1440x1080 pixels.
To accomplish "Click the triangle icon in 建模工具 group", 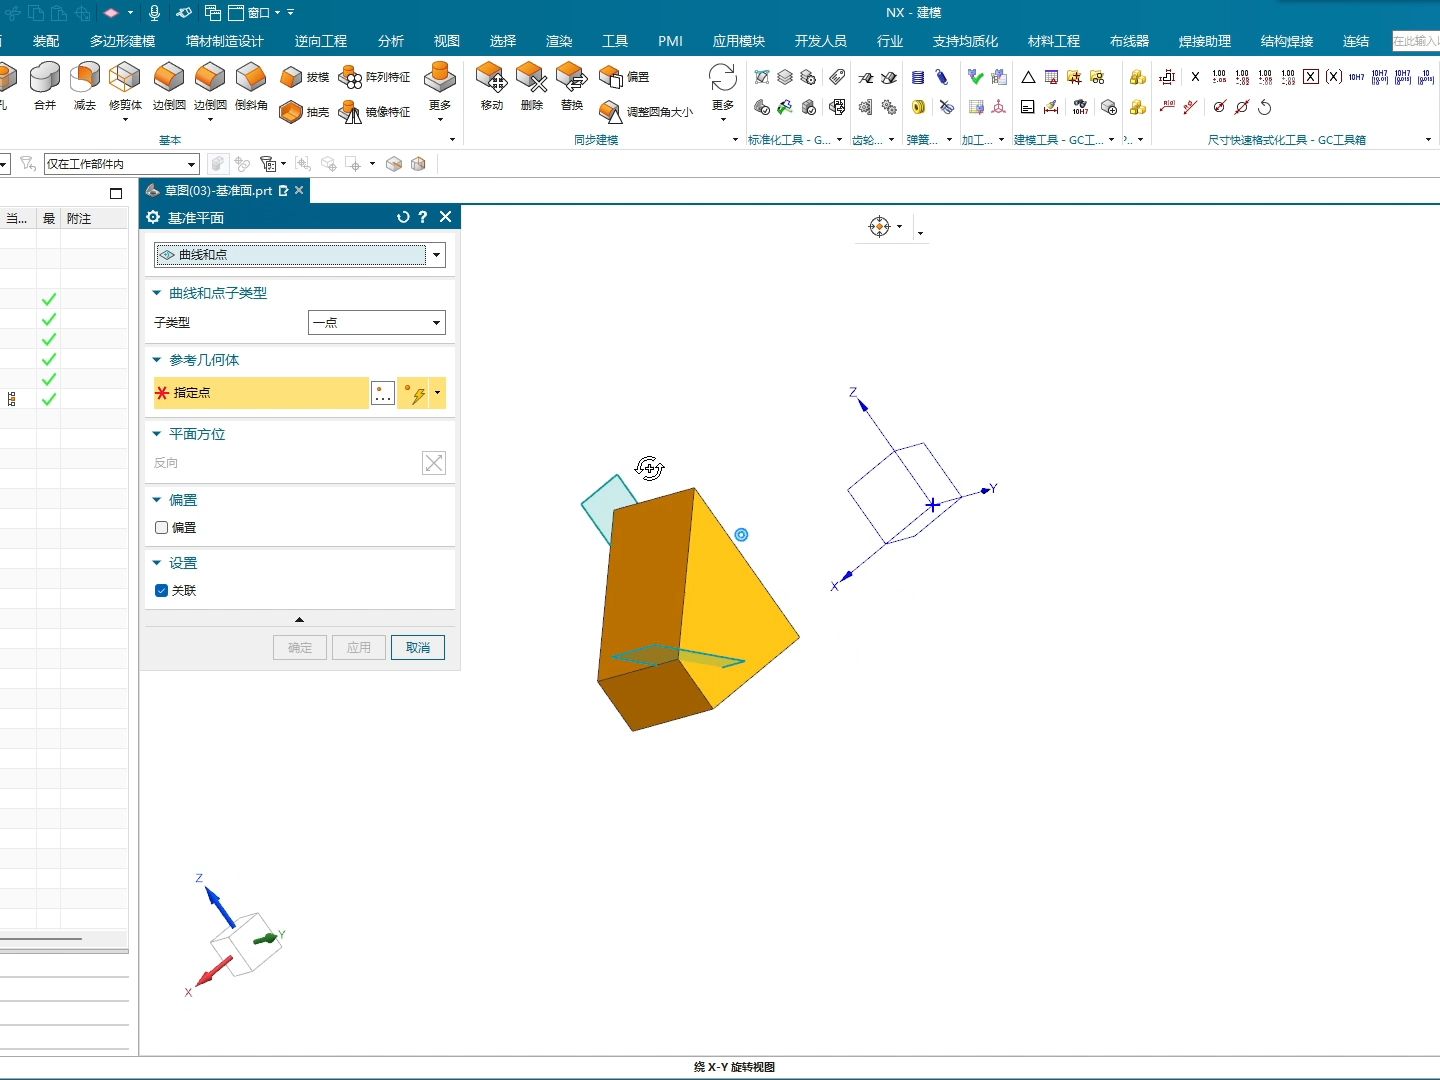I will (x=1028, y=77).
